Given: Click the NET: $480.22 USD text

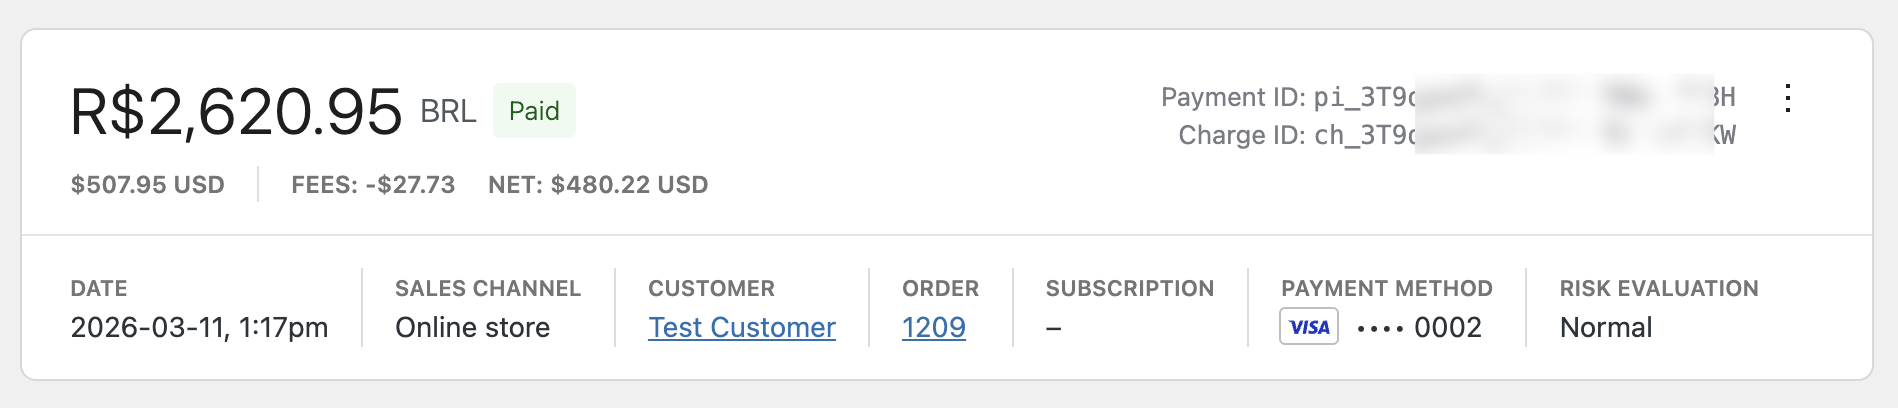Looking at the screenshot, I should [x=598, y=185].
